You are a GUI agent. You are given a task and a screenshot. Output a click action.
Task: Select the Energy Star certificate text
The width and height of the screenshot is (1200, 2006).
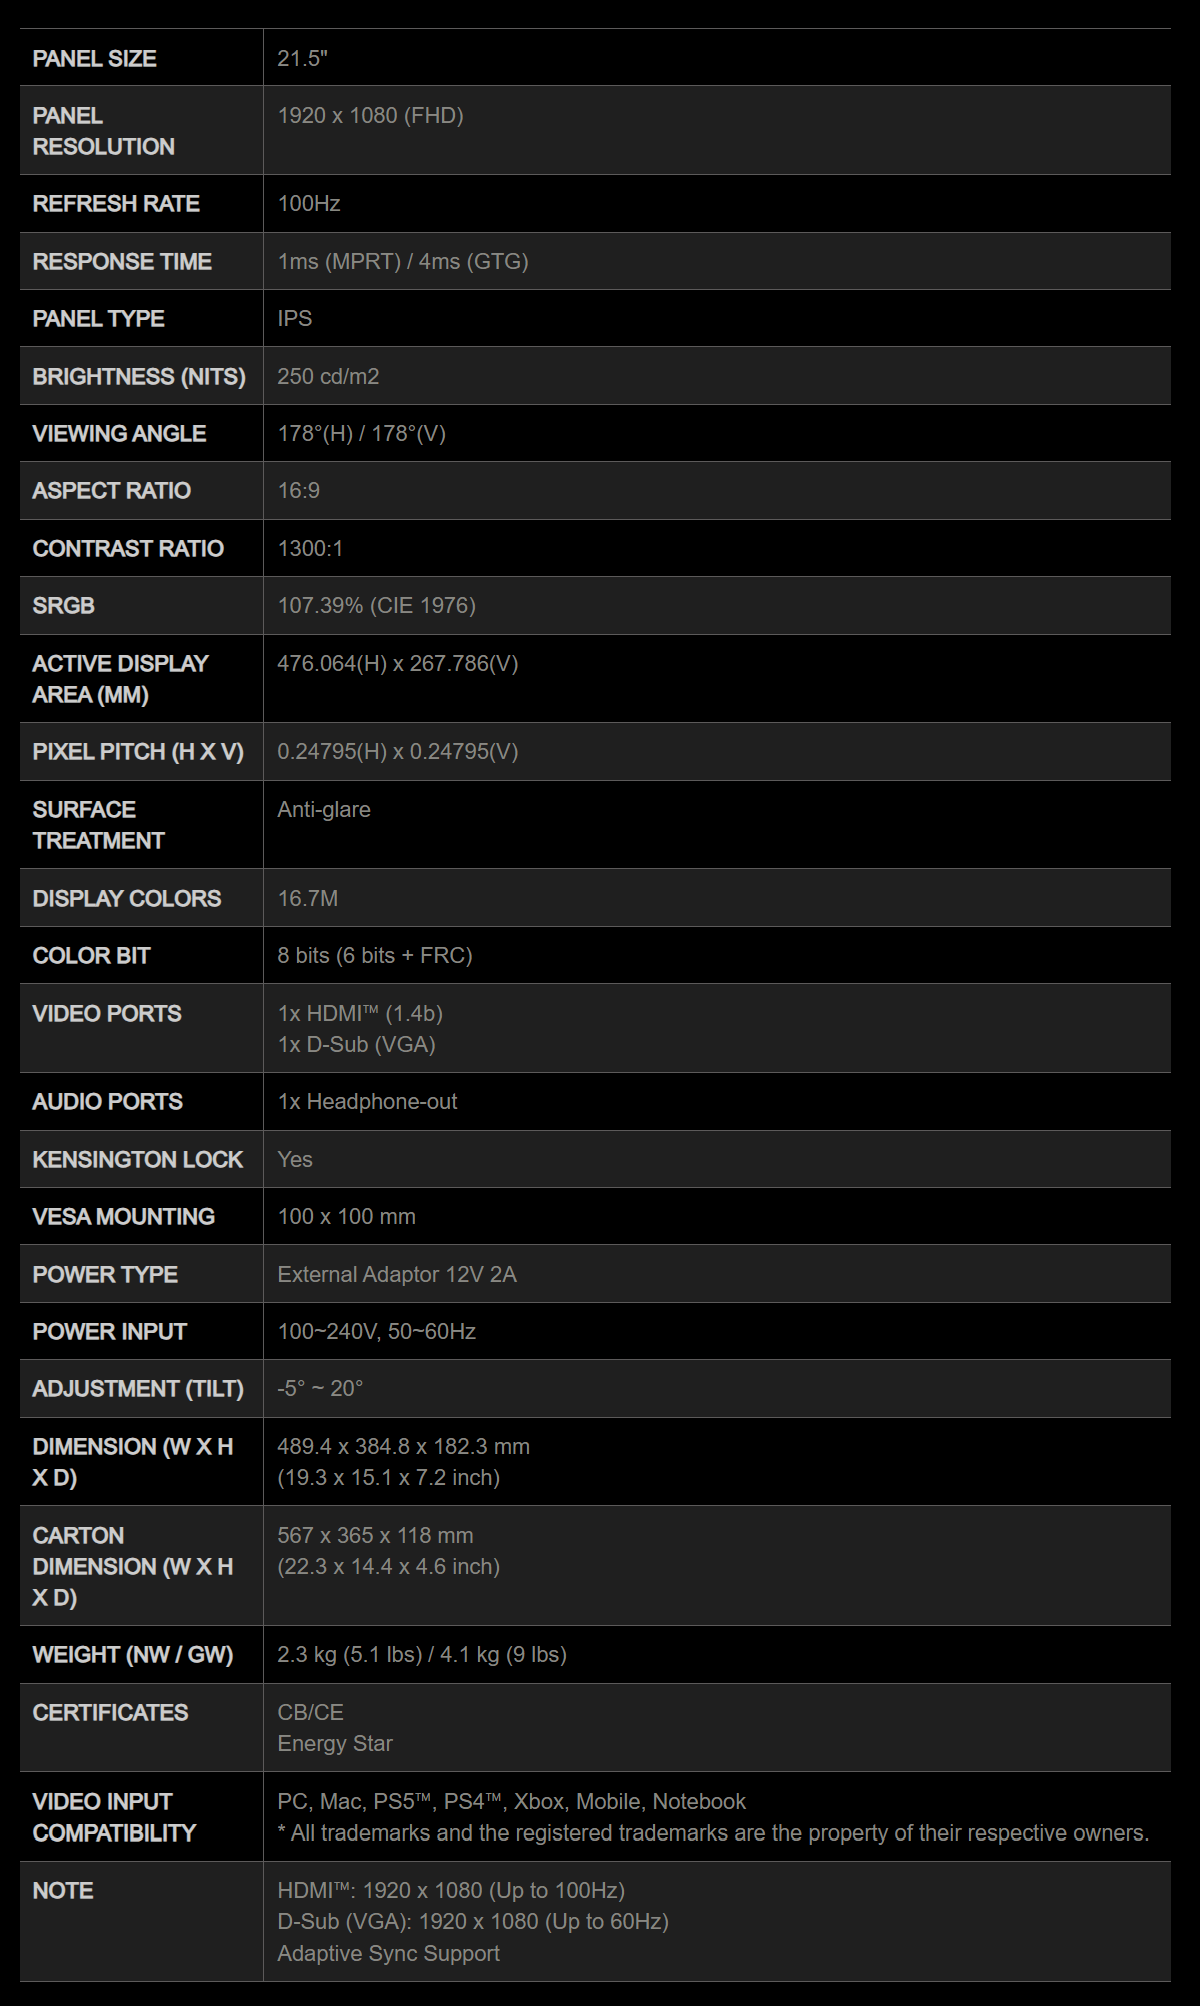point(335,1744)
